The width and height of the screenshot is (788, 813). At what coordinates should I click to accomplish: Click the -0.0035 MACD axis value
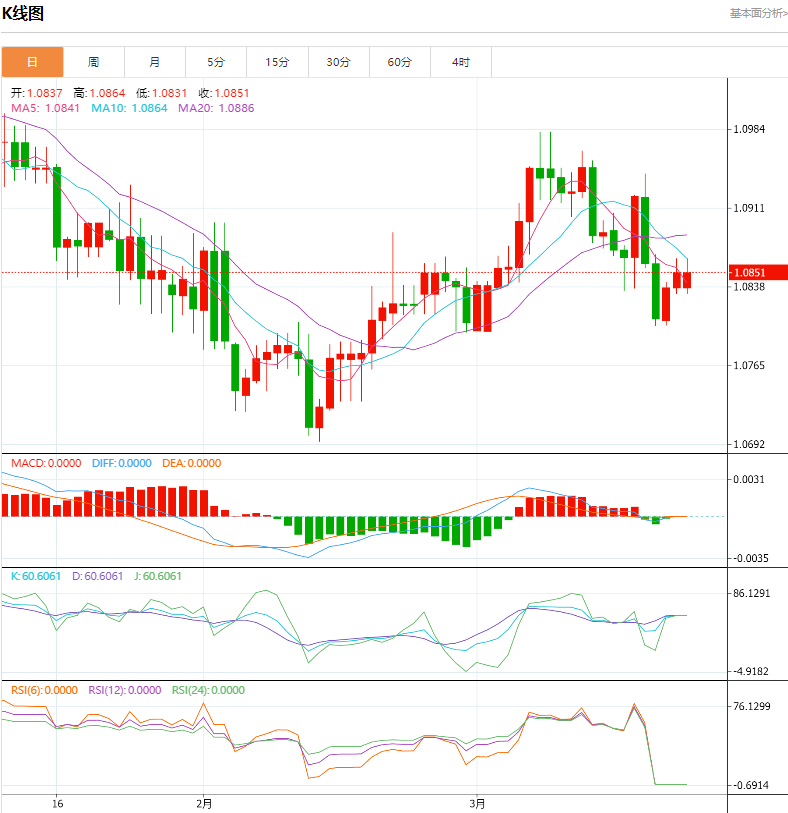(x=751, y=558)
